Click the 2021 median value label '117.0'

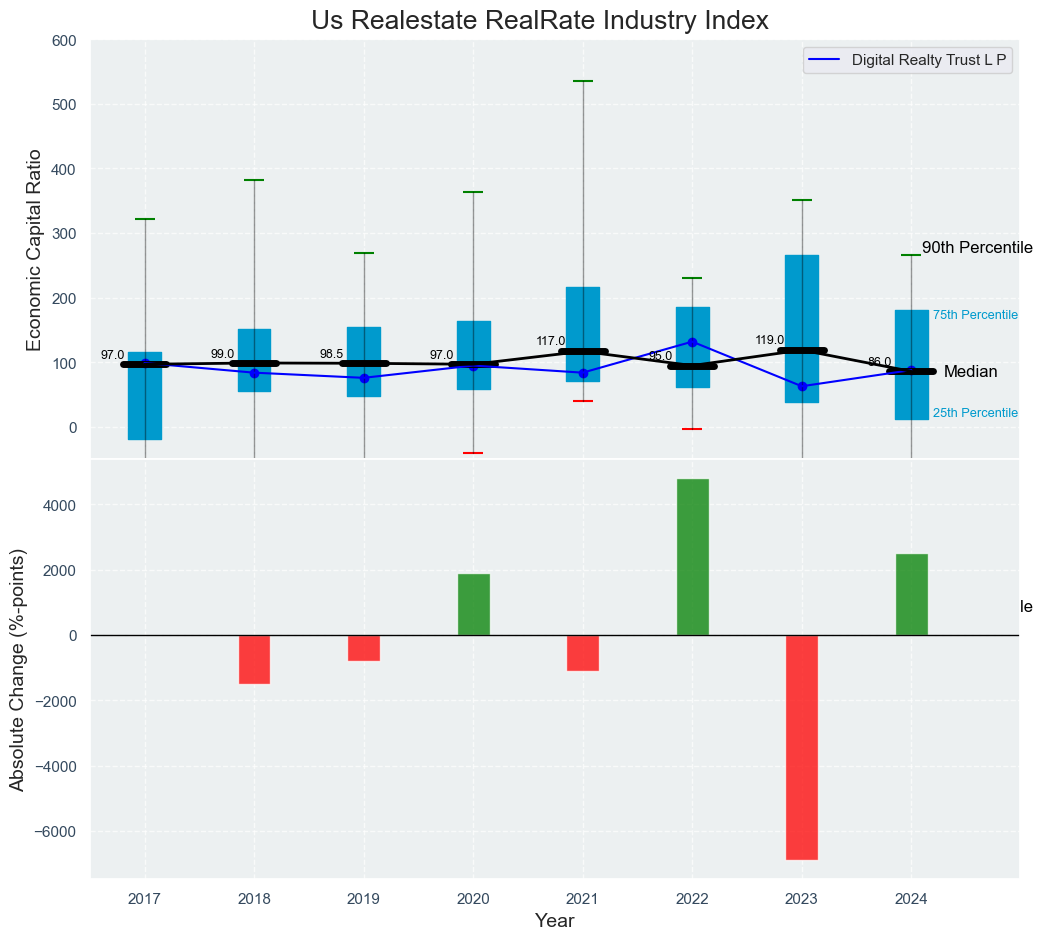[550, 341]
